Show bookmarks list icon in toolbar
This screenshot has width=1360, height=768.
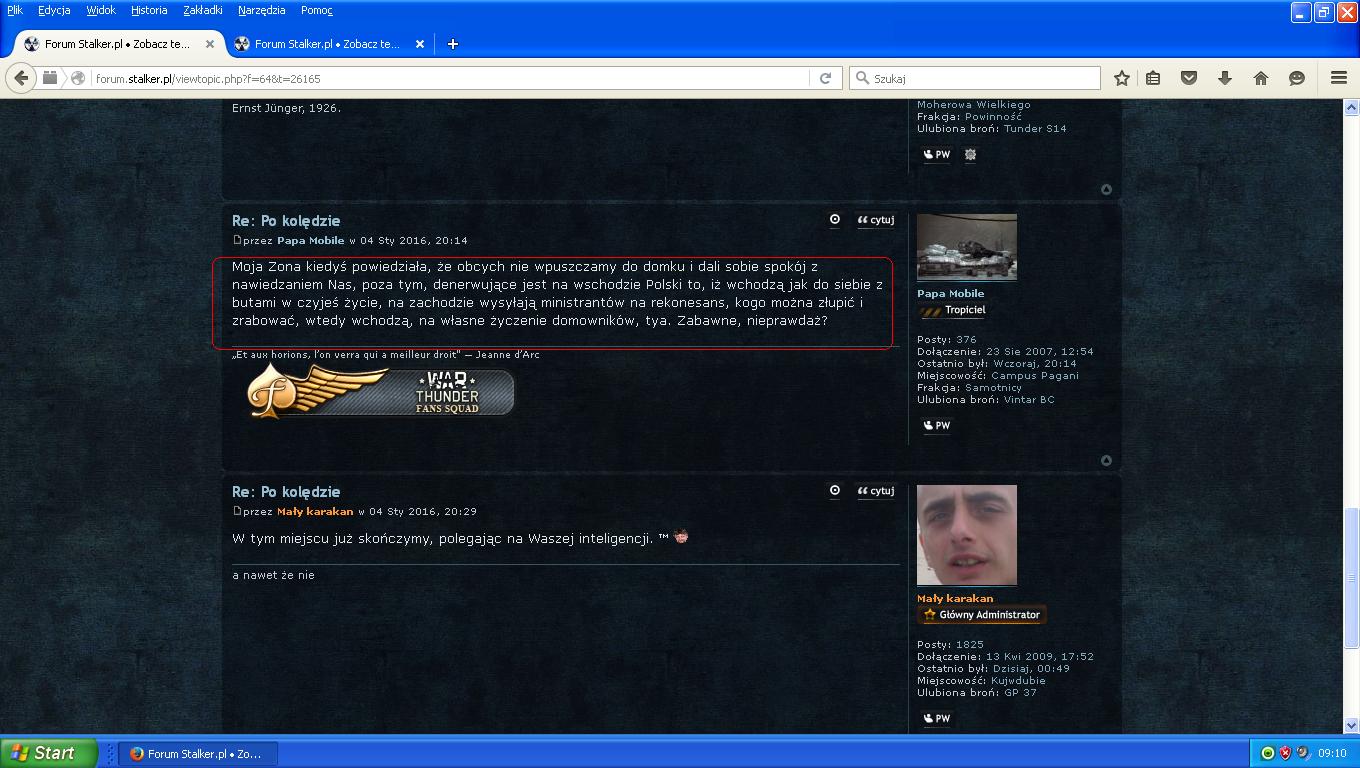pos(1153,78)
